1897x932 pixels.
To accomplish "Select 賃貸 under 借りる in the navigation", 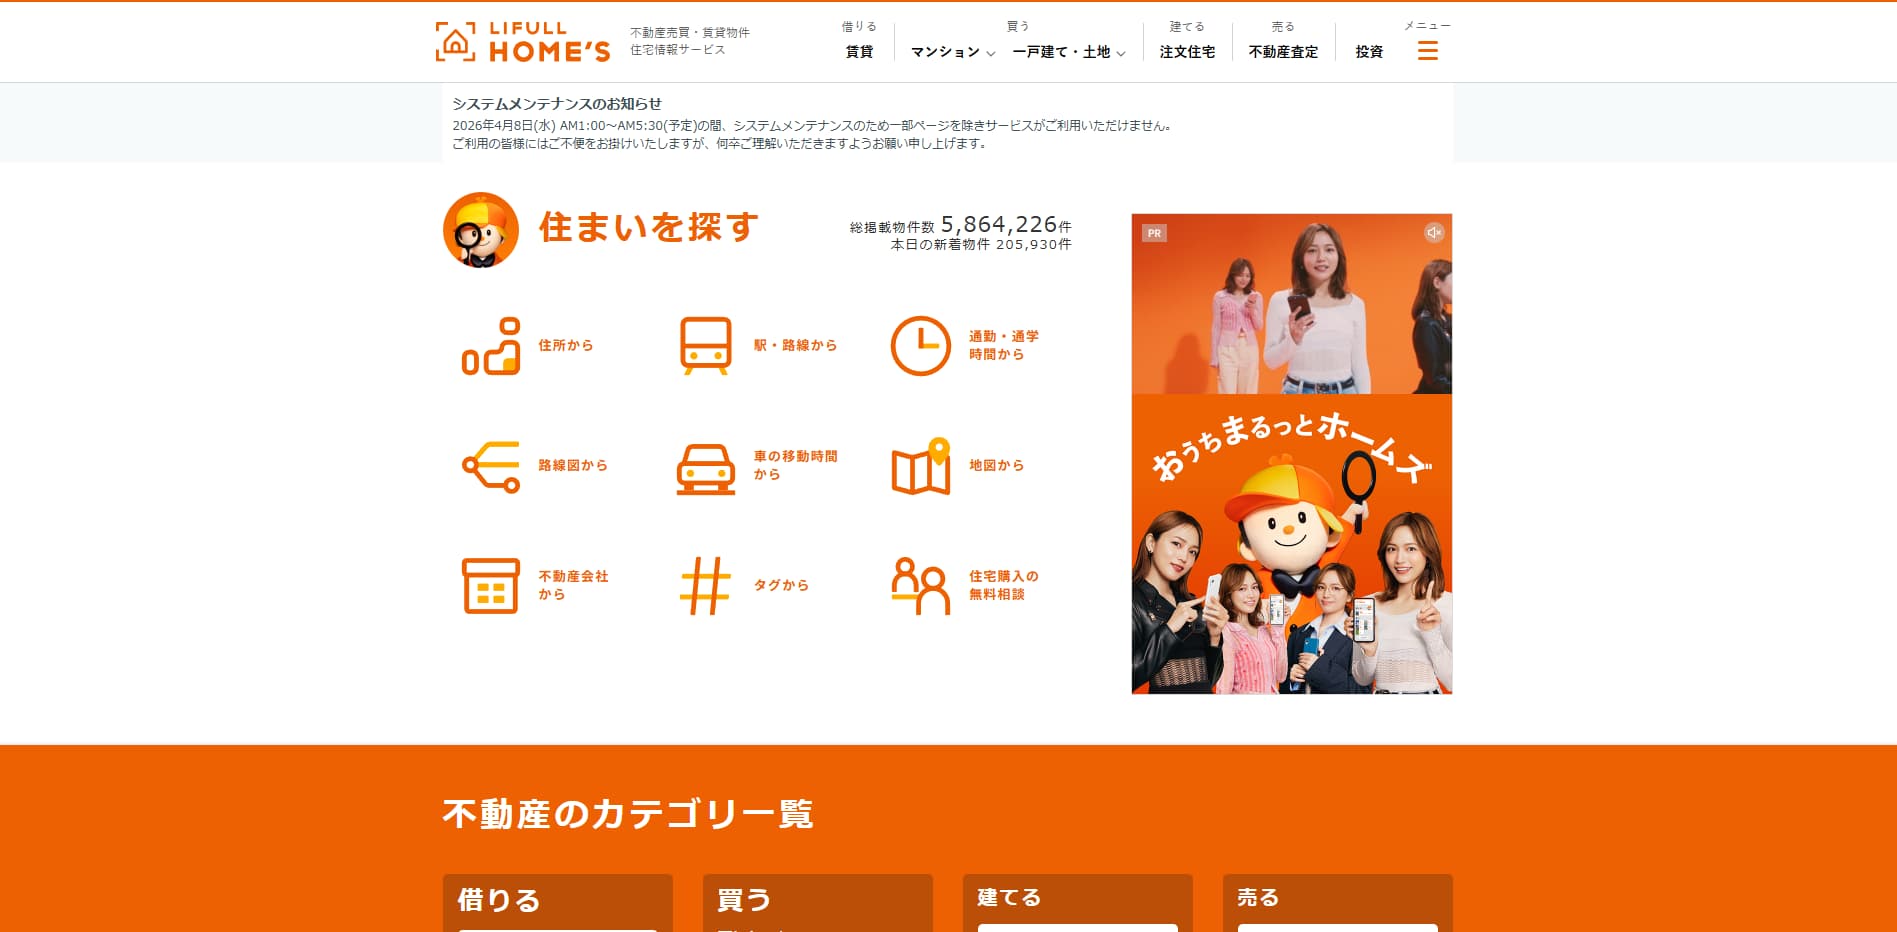I will [858, 52].
